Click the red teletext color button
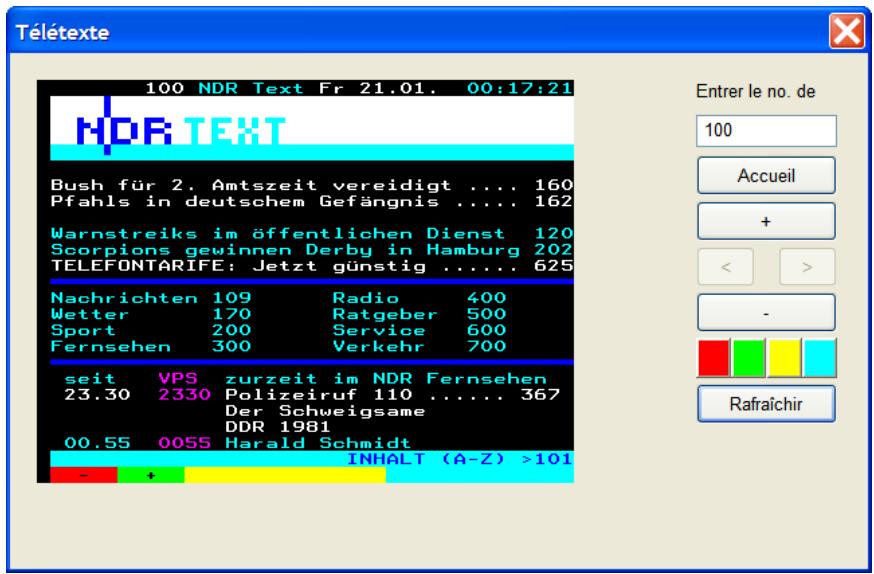This screenshot has width=874, height=574. click(x=714, y=356)
